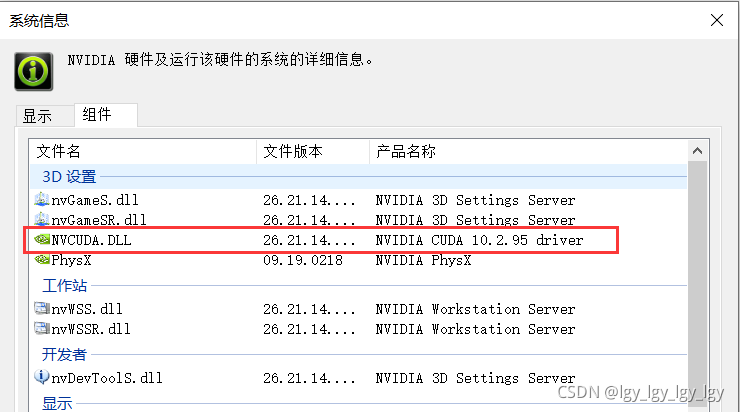Click the PhysX NVIDIA eye icon
The width and height of the screenshot is (740, 412).
coord(42,260)
